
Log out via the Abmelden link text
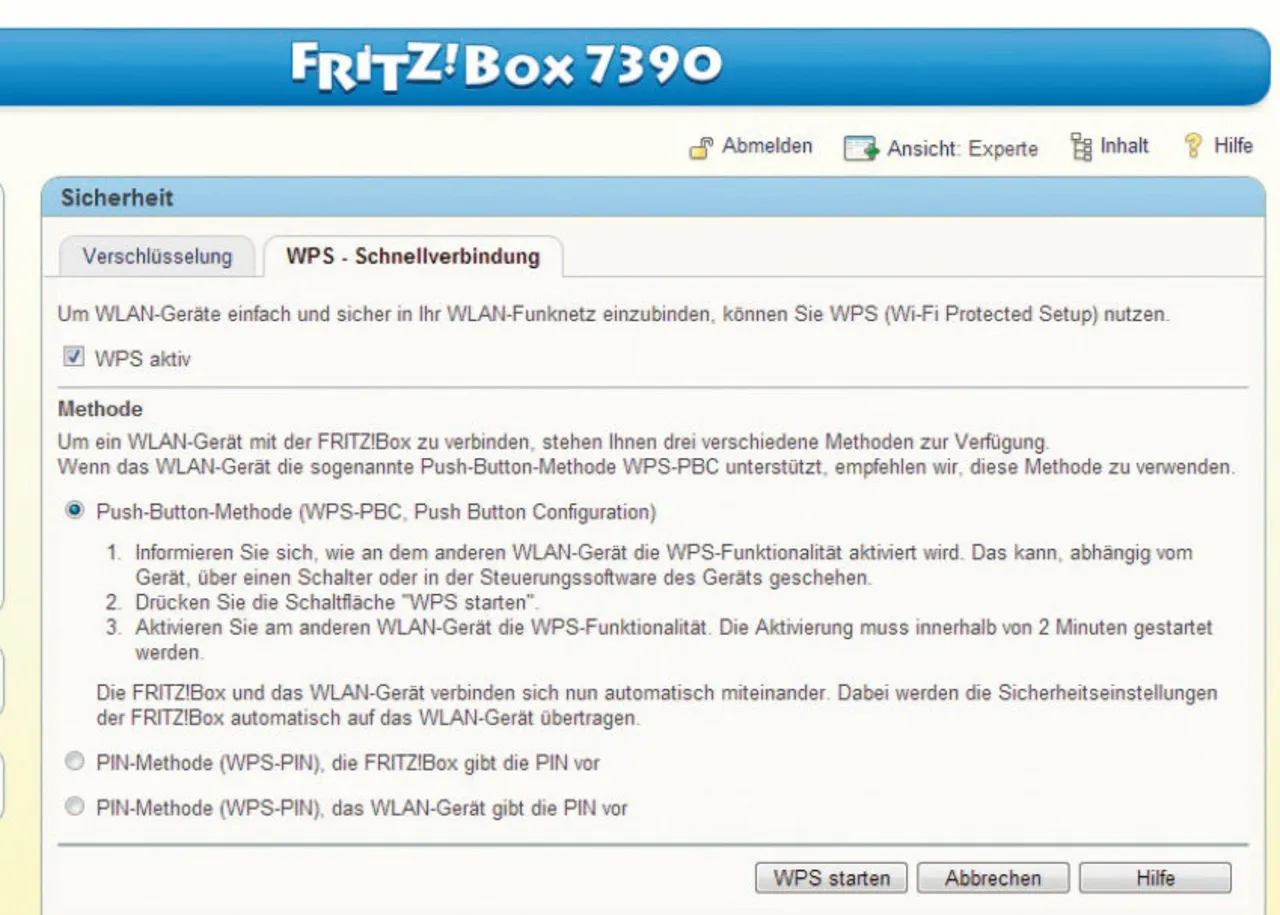pos(767,146)
